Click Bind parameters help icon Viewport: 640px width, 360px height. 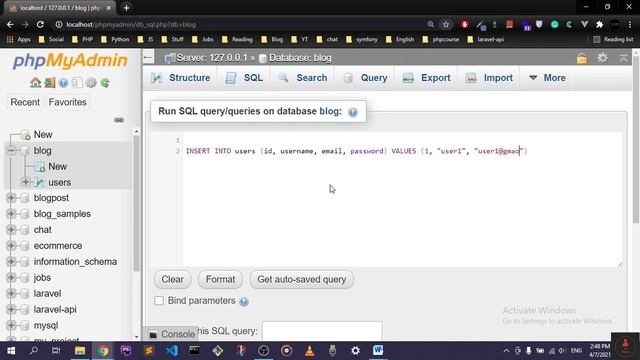tap(244, 302)
